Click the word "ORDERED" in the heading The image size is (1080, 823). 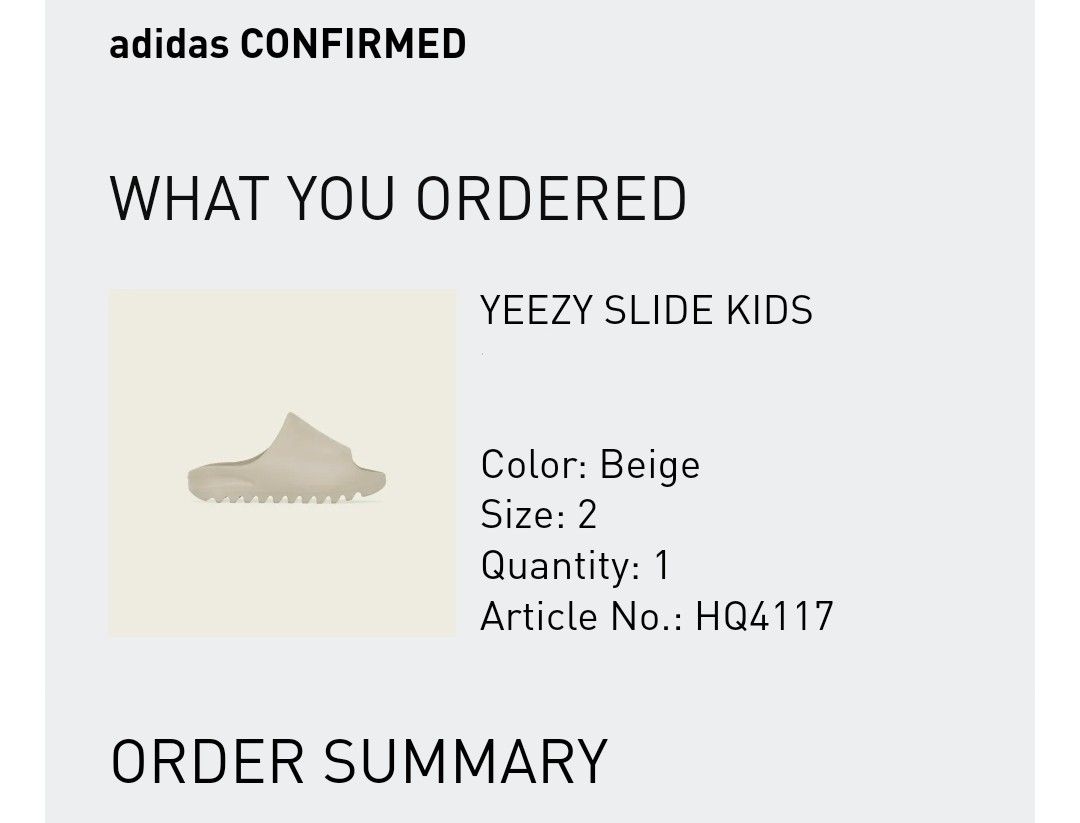coord(551,198)
